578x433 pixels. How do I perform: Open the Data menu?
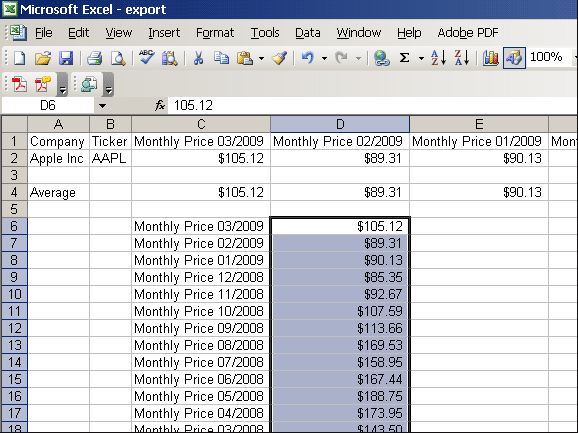tap(308, 33)
